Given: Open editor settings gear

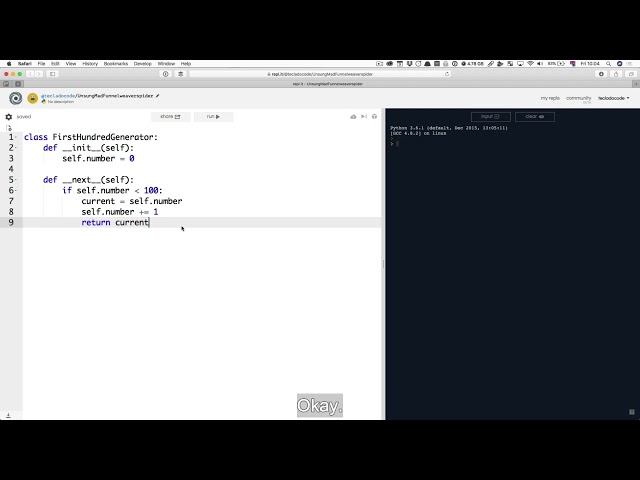Looking at the screenshot, I should pos(9,117).
